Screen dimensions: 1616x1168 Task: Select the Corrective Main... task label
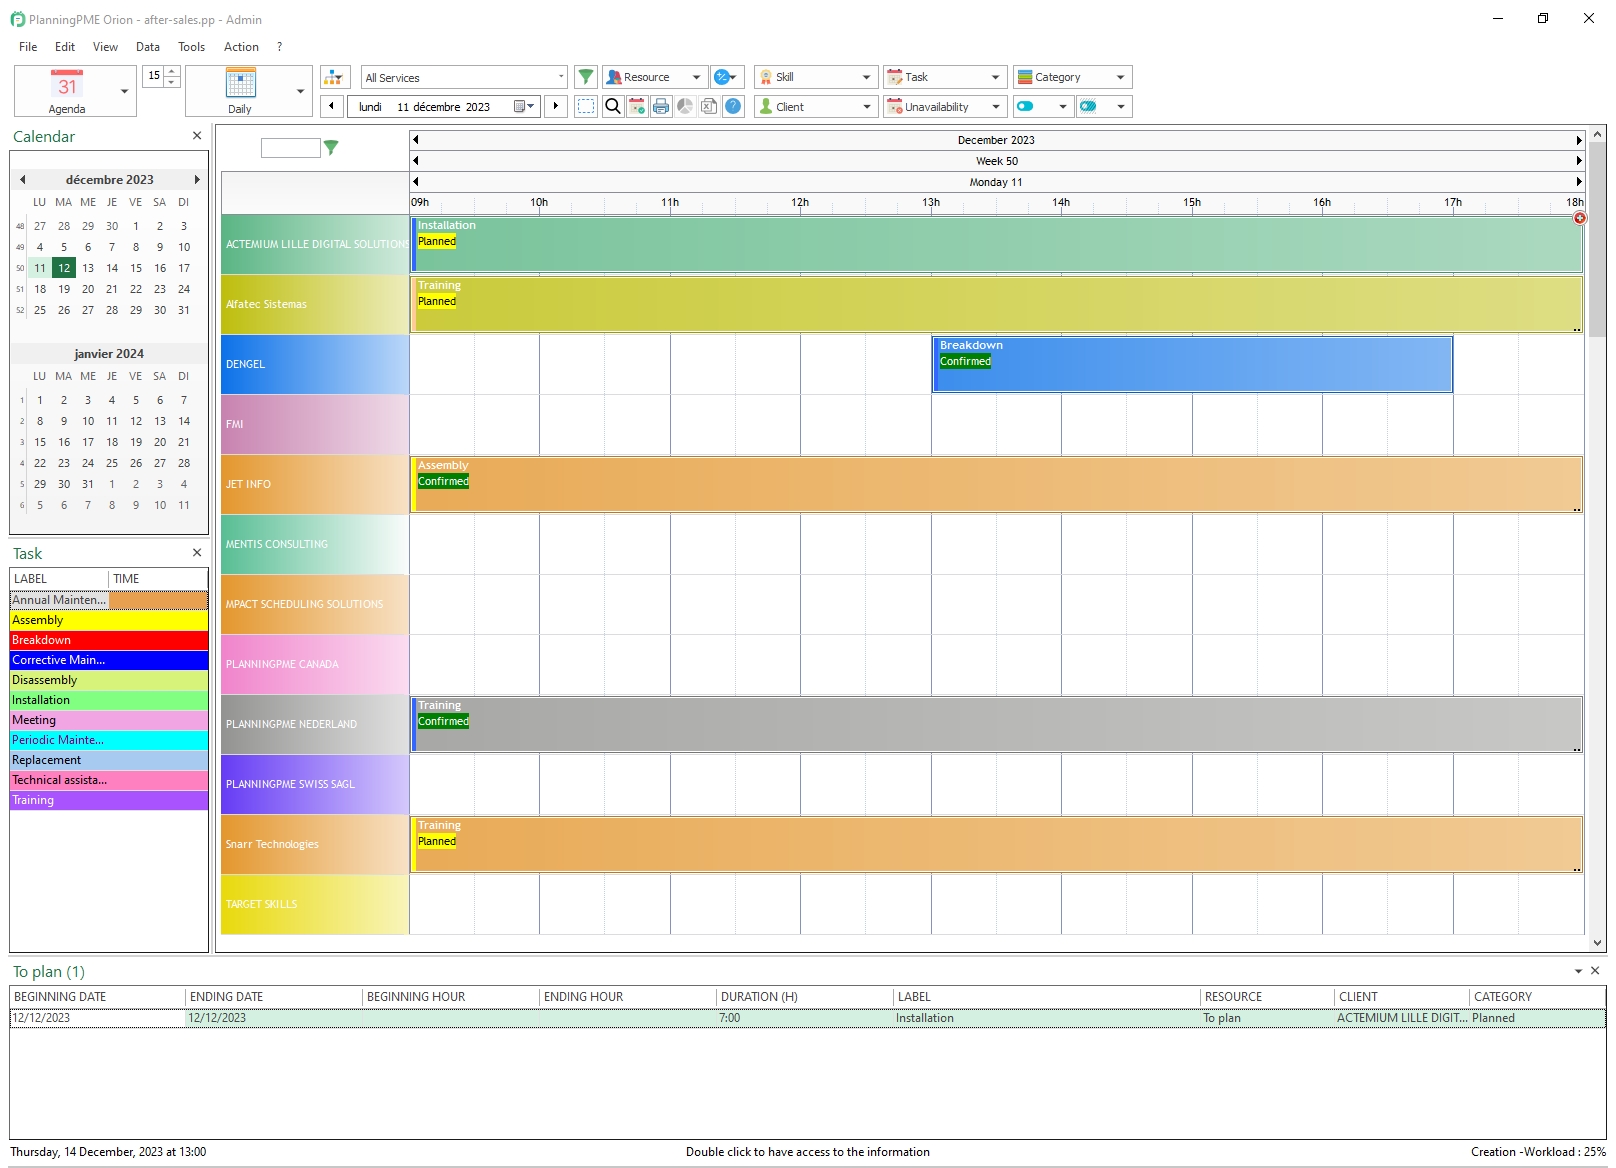coord(109,660)
